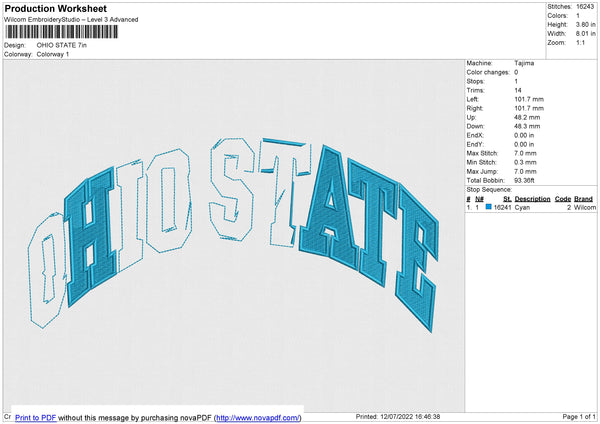Click the Cyan color swatch in Stop Sequence

point(488,207)
